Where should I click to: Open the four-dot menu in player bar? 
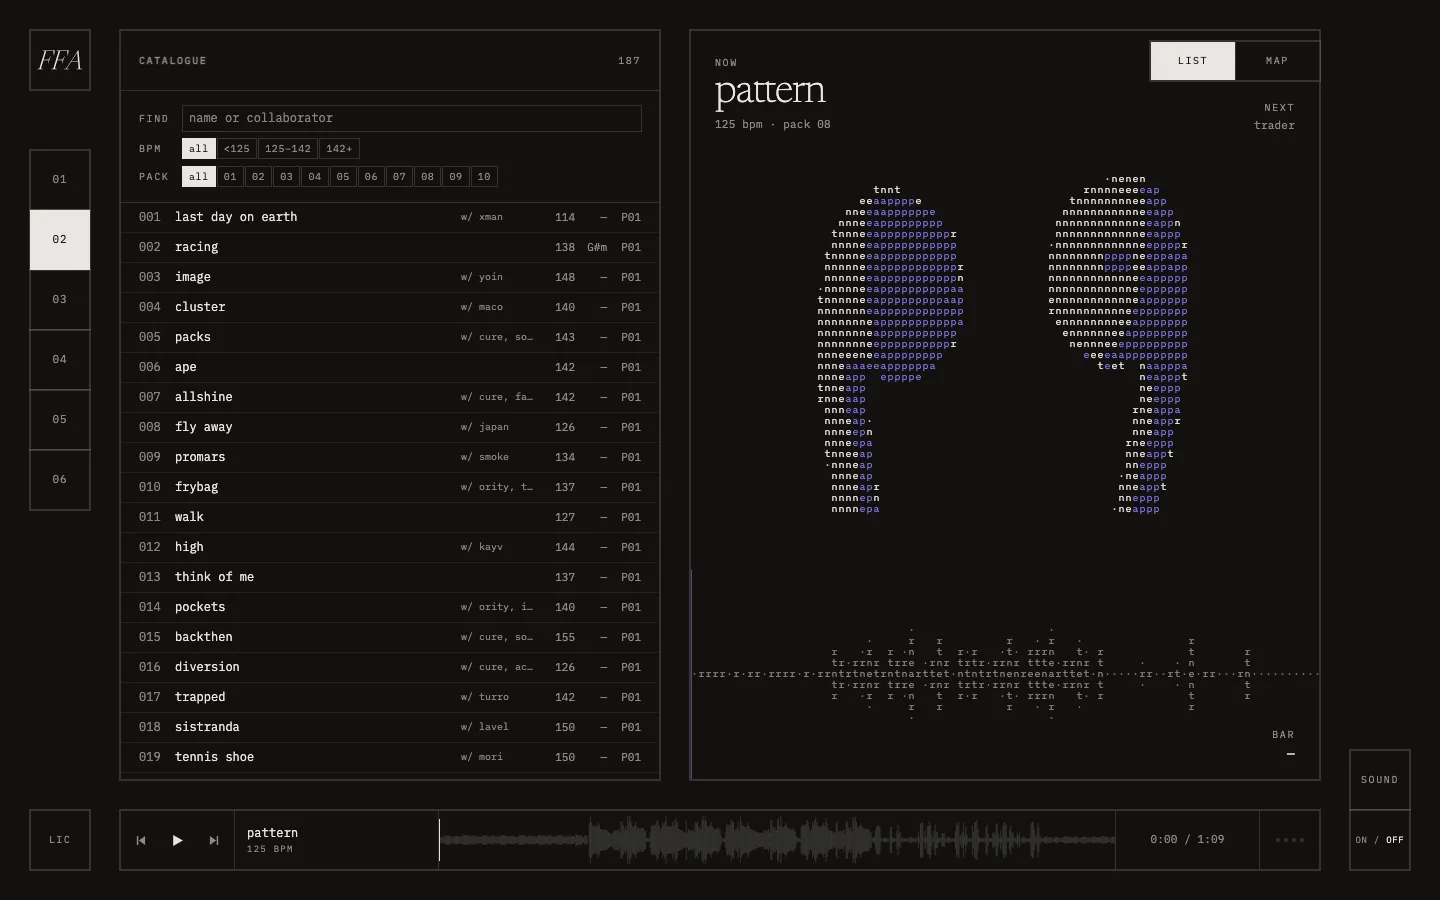[x=1290, y=840]
